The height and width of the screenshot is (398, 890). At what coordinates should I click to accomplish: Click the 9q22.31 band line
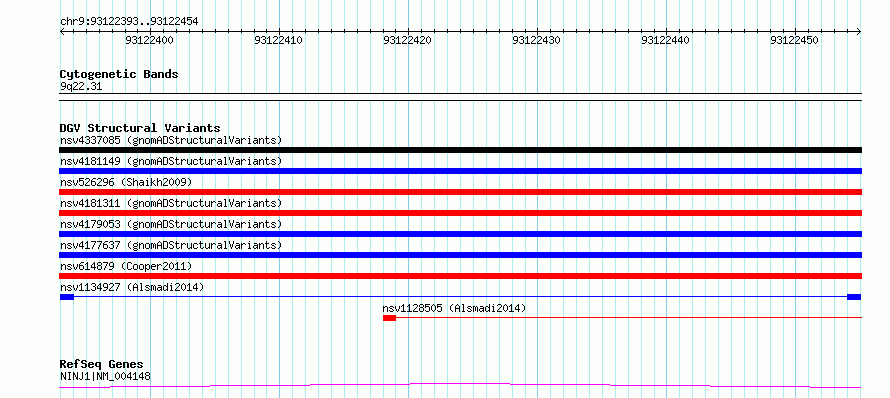460,97
